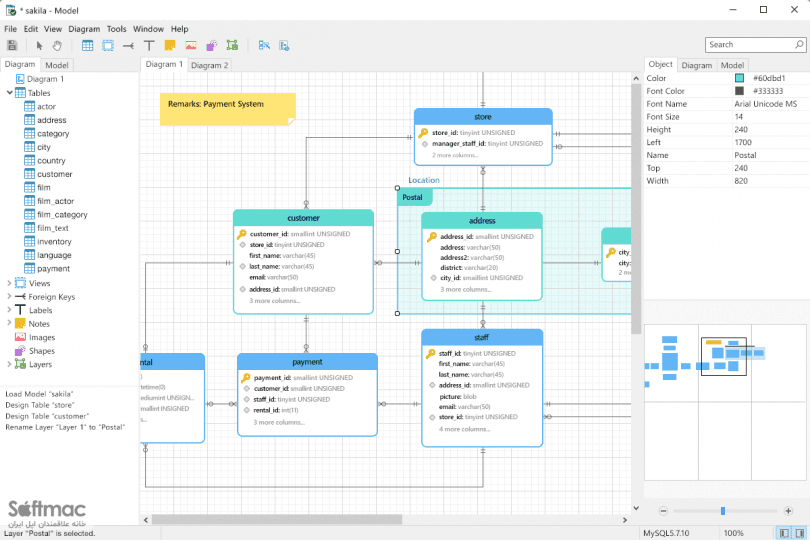Click the payment table header in diagram
Screen dimensions: 810x540
[x=307, y=362]
